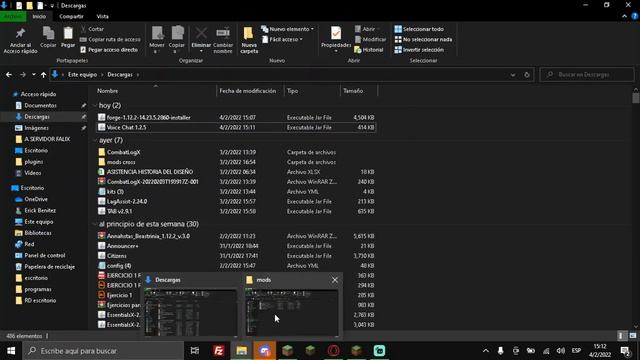
Task: Open OneDrive in navigation pane
Action: click(36, 199)
